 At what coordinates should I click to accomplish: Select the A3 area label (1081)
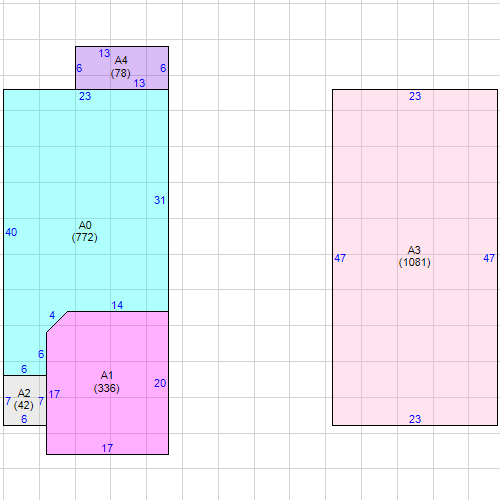[x=415, y=256]
